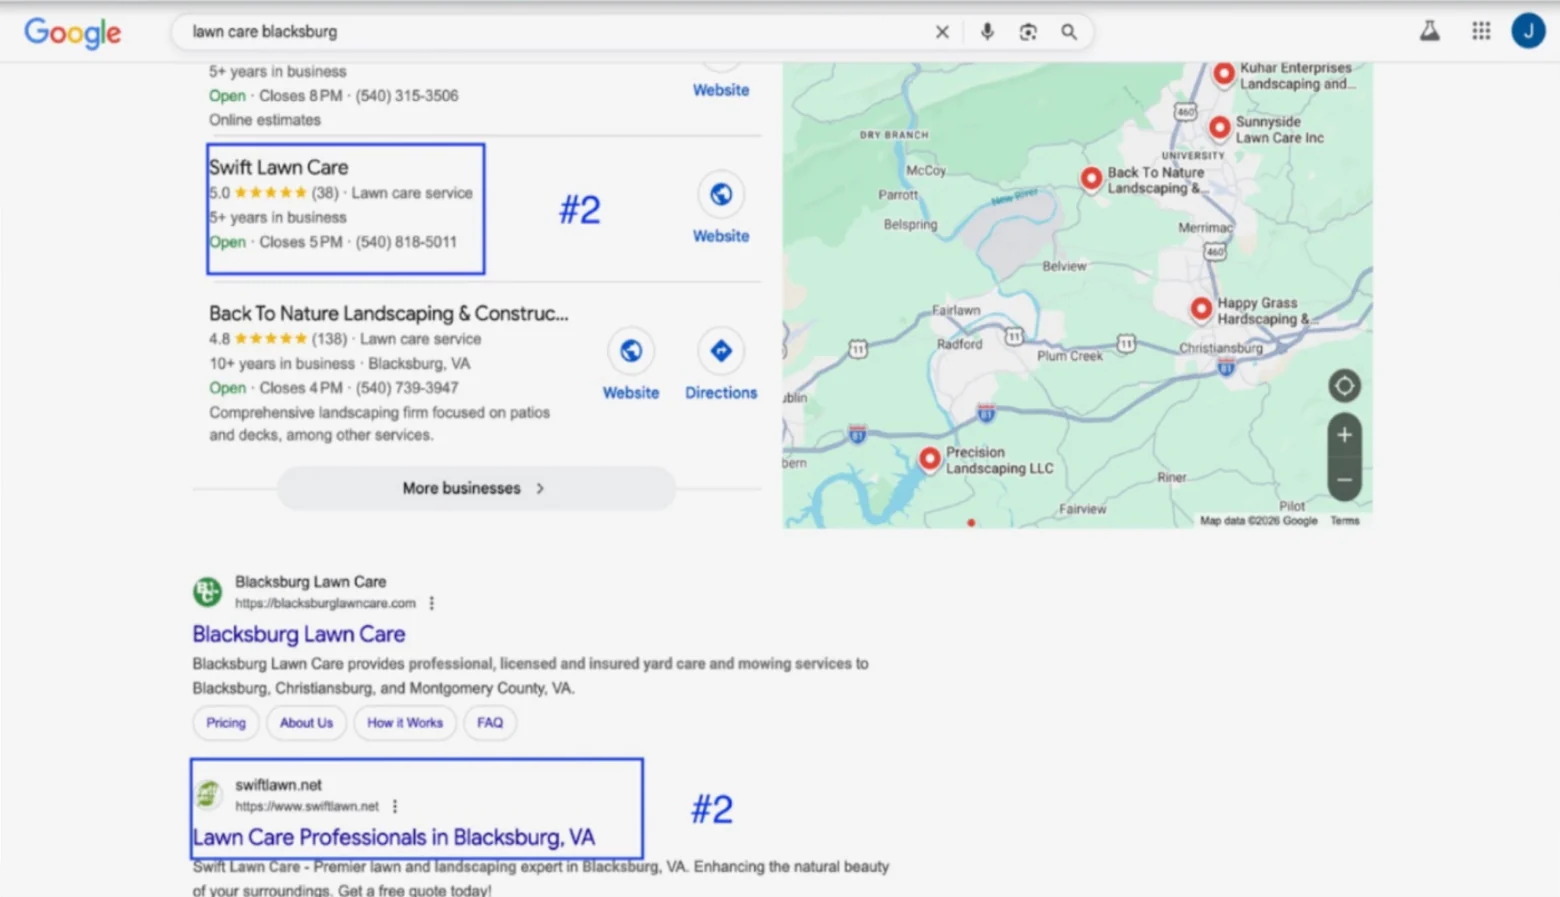
Task: Open the FAQ sitelink chip
Action: [490, 722]
